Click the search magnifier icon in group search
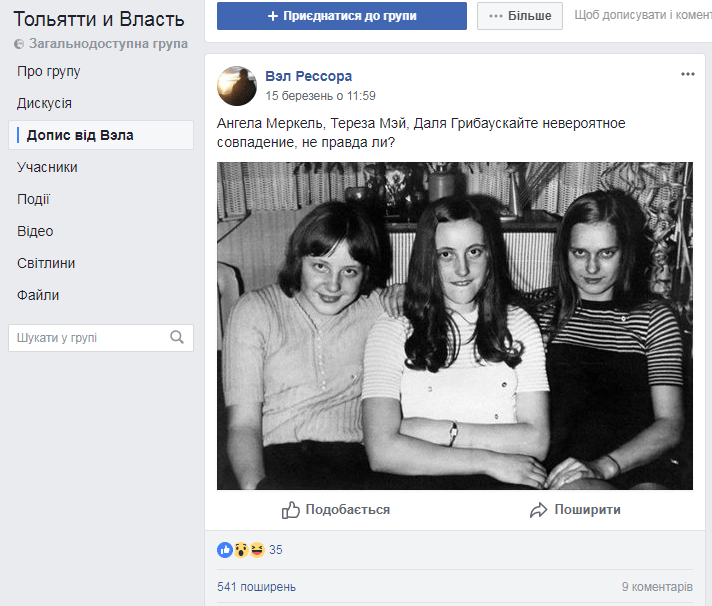 pos(177,338)
